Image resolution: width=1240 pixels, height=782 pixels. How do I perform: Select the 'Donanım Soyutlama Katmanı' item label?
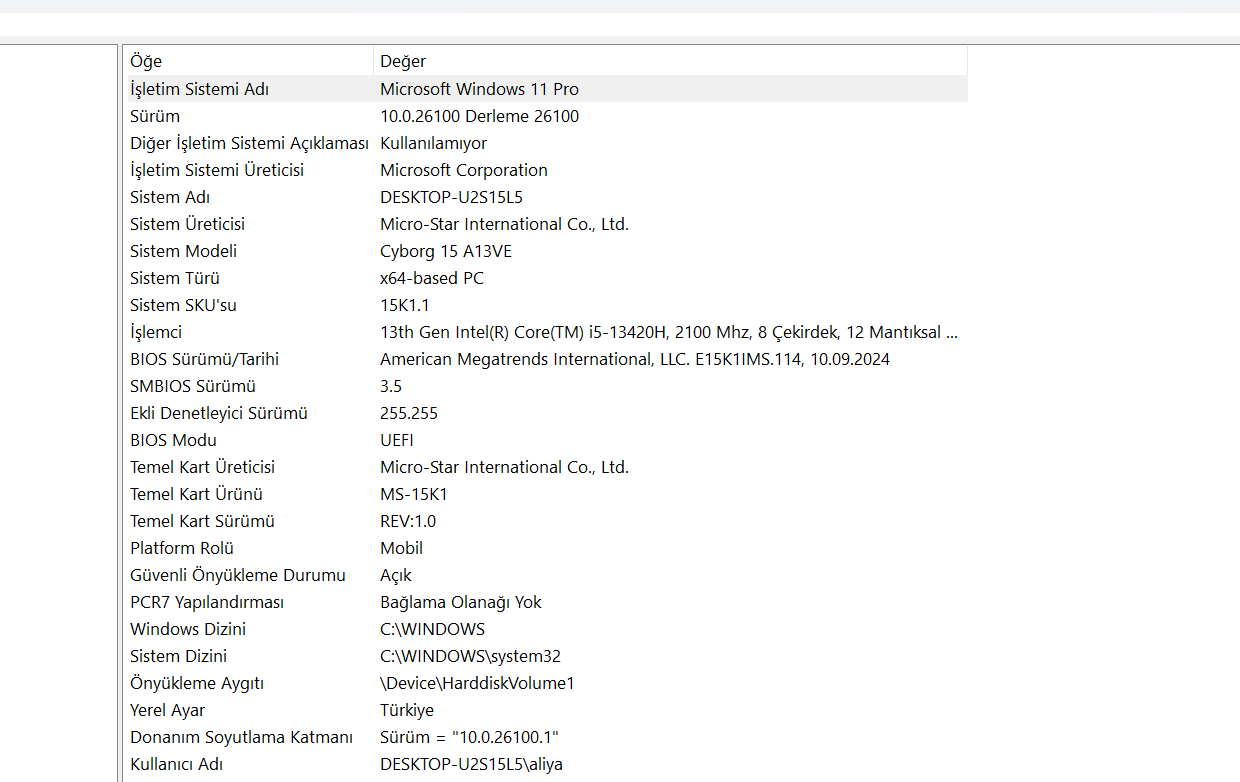(241, 737)
